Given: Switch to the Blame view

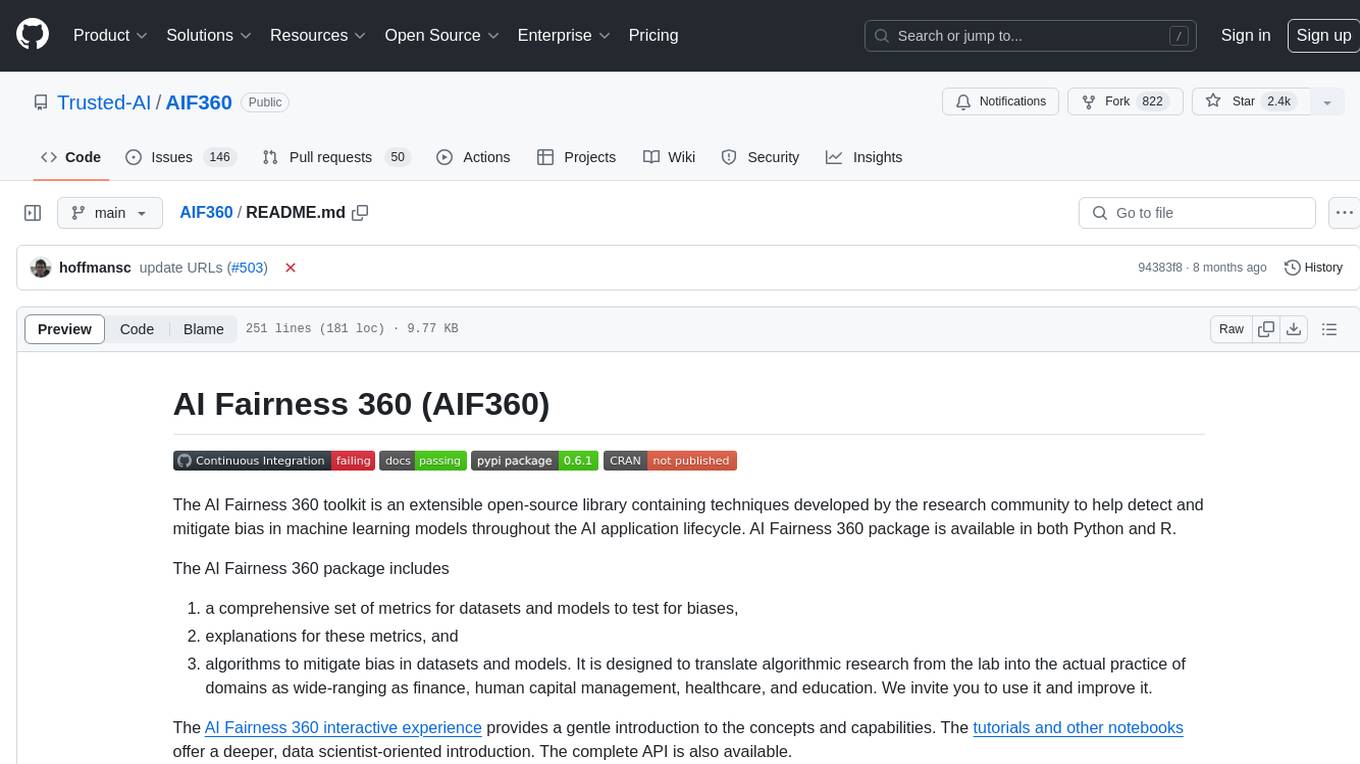Looking at the screenshot, I should click(203, 329).
